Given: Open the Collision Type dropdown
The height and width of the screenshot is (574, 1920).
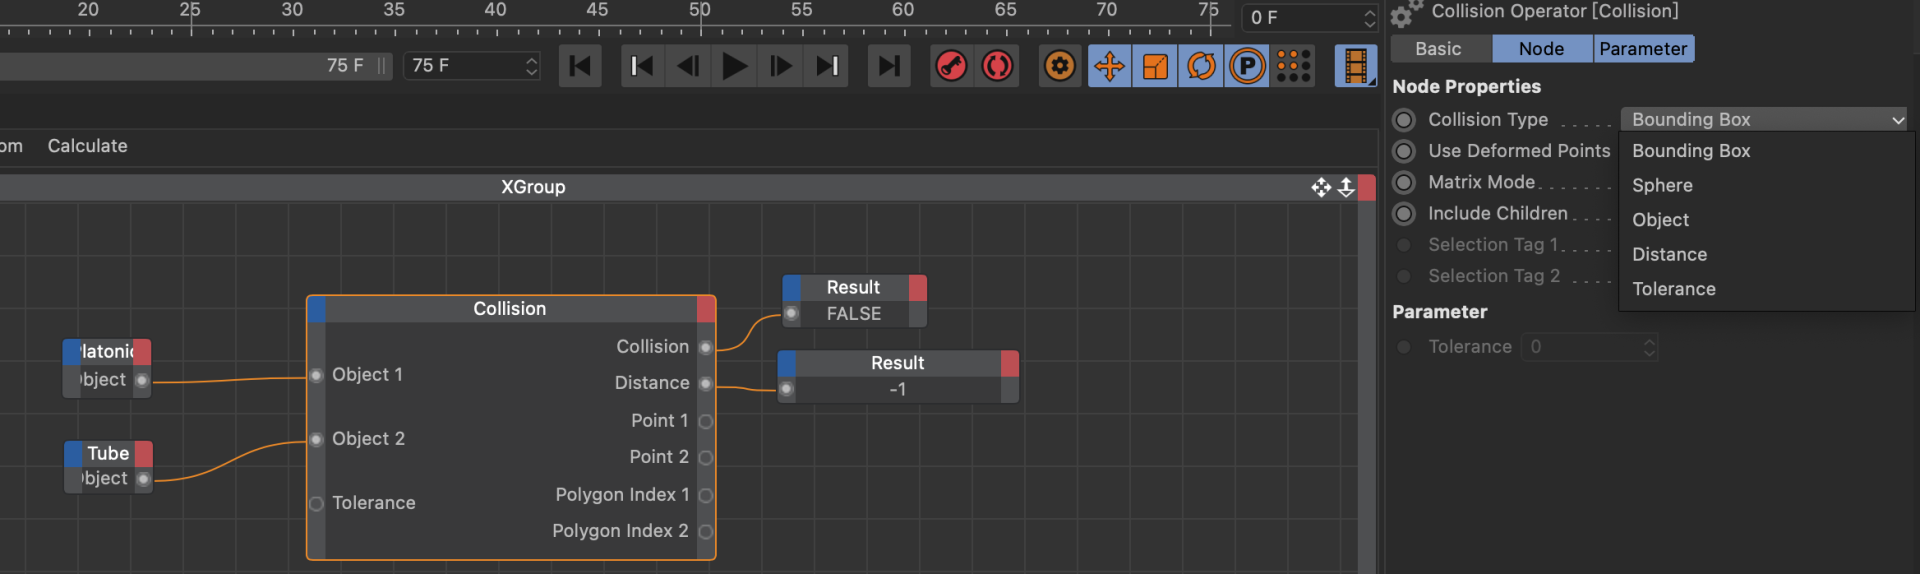Looking at the screenshot, I should [1765, 120].
